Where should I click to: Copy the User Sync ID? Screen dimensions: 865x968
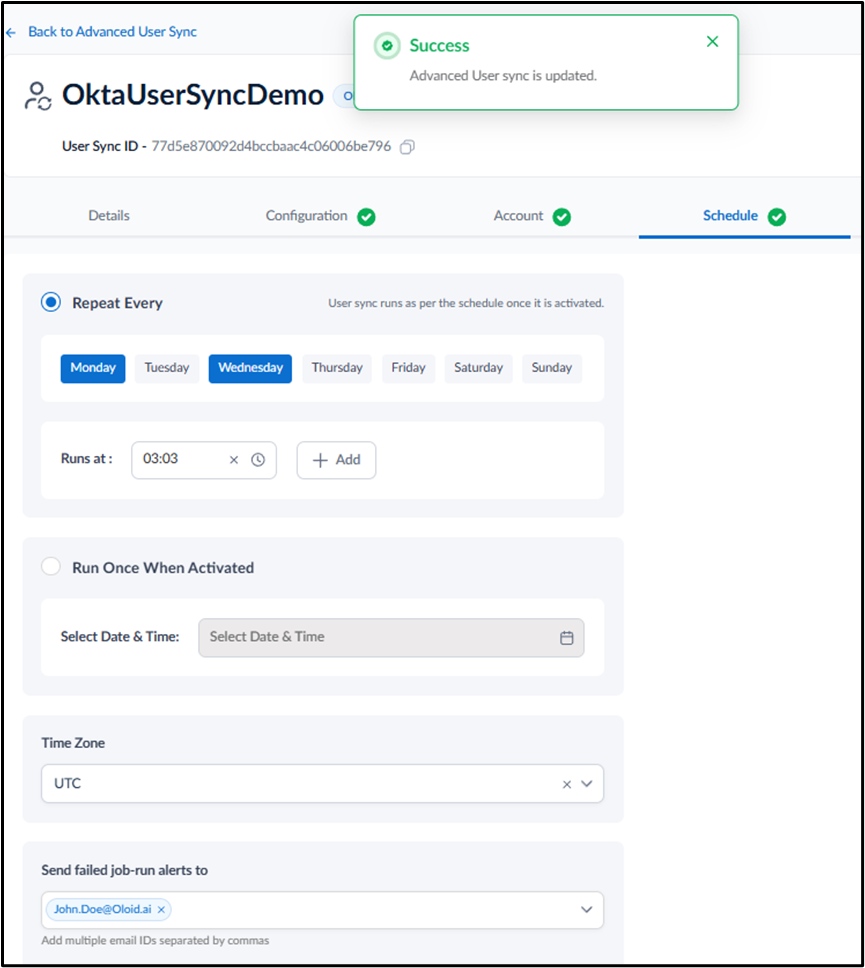tap(407, 147)
